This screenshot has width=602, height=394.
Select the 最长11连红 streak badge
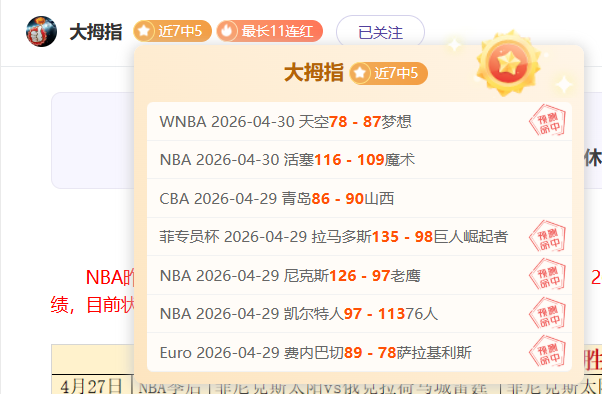[270, 31]
